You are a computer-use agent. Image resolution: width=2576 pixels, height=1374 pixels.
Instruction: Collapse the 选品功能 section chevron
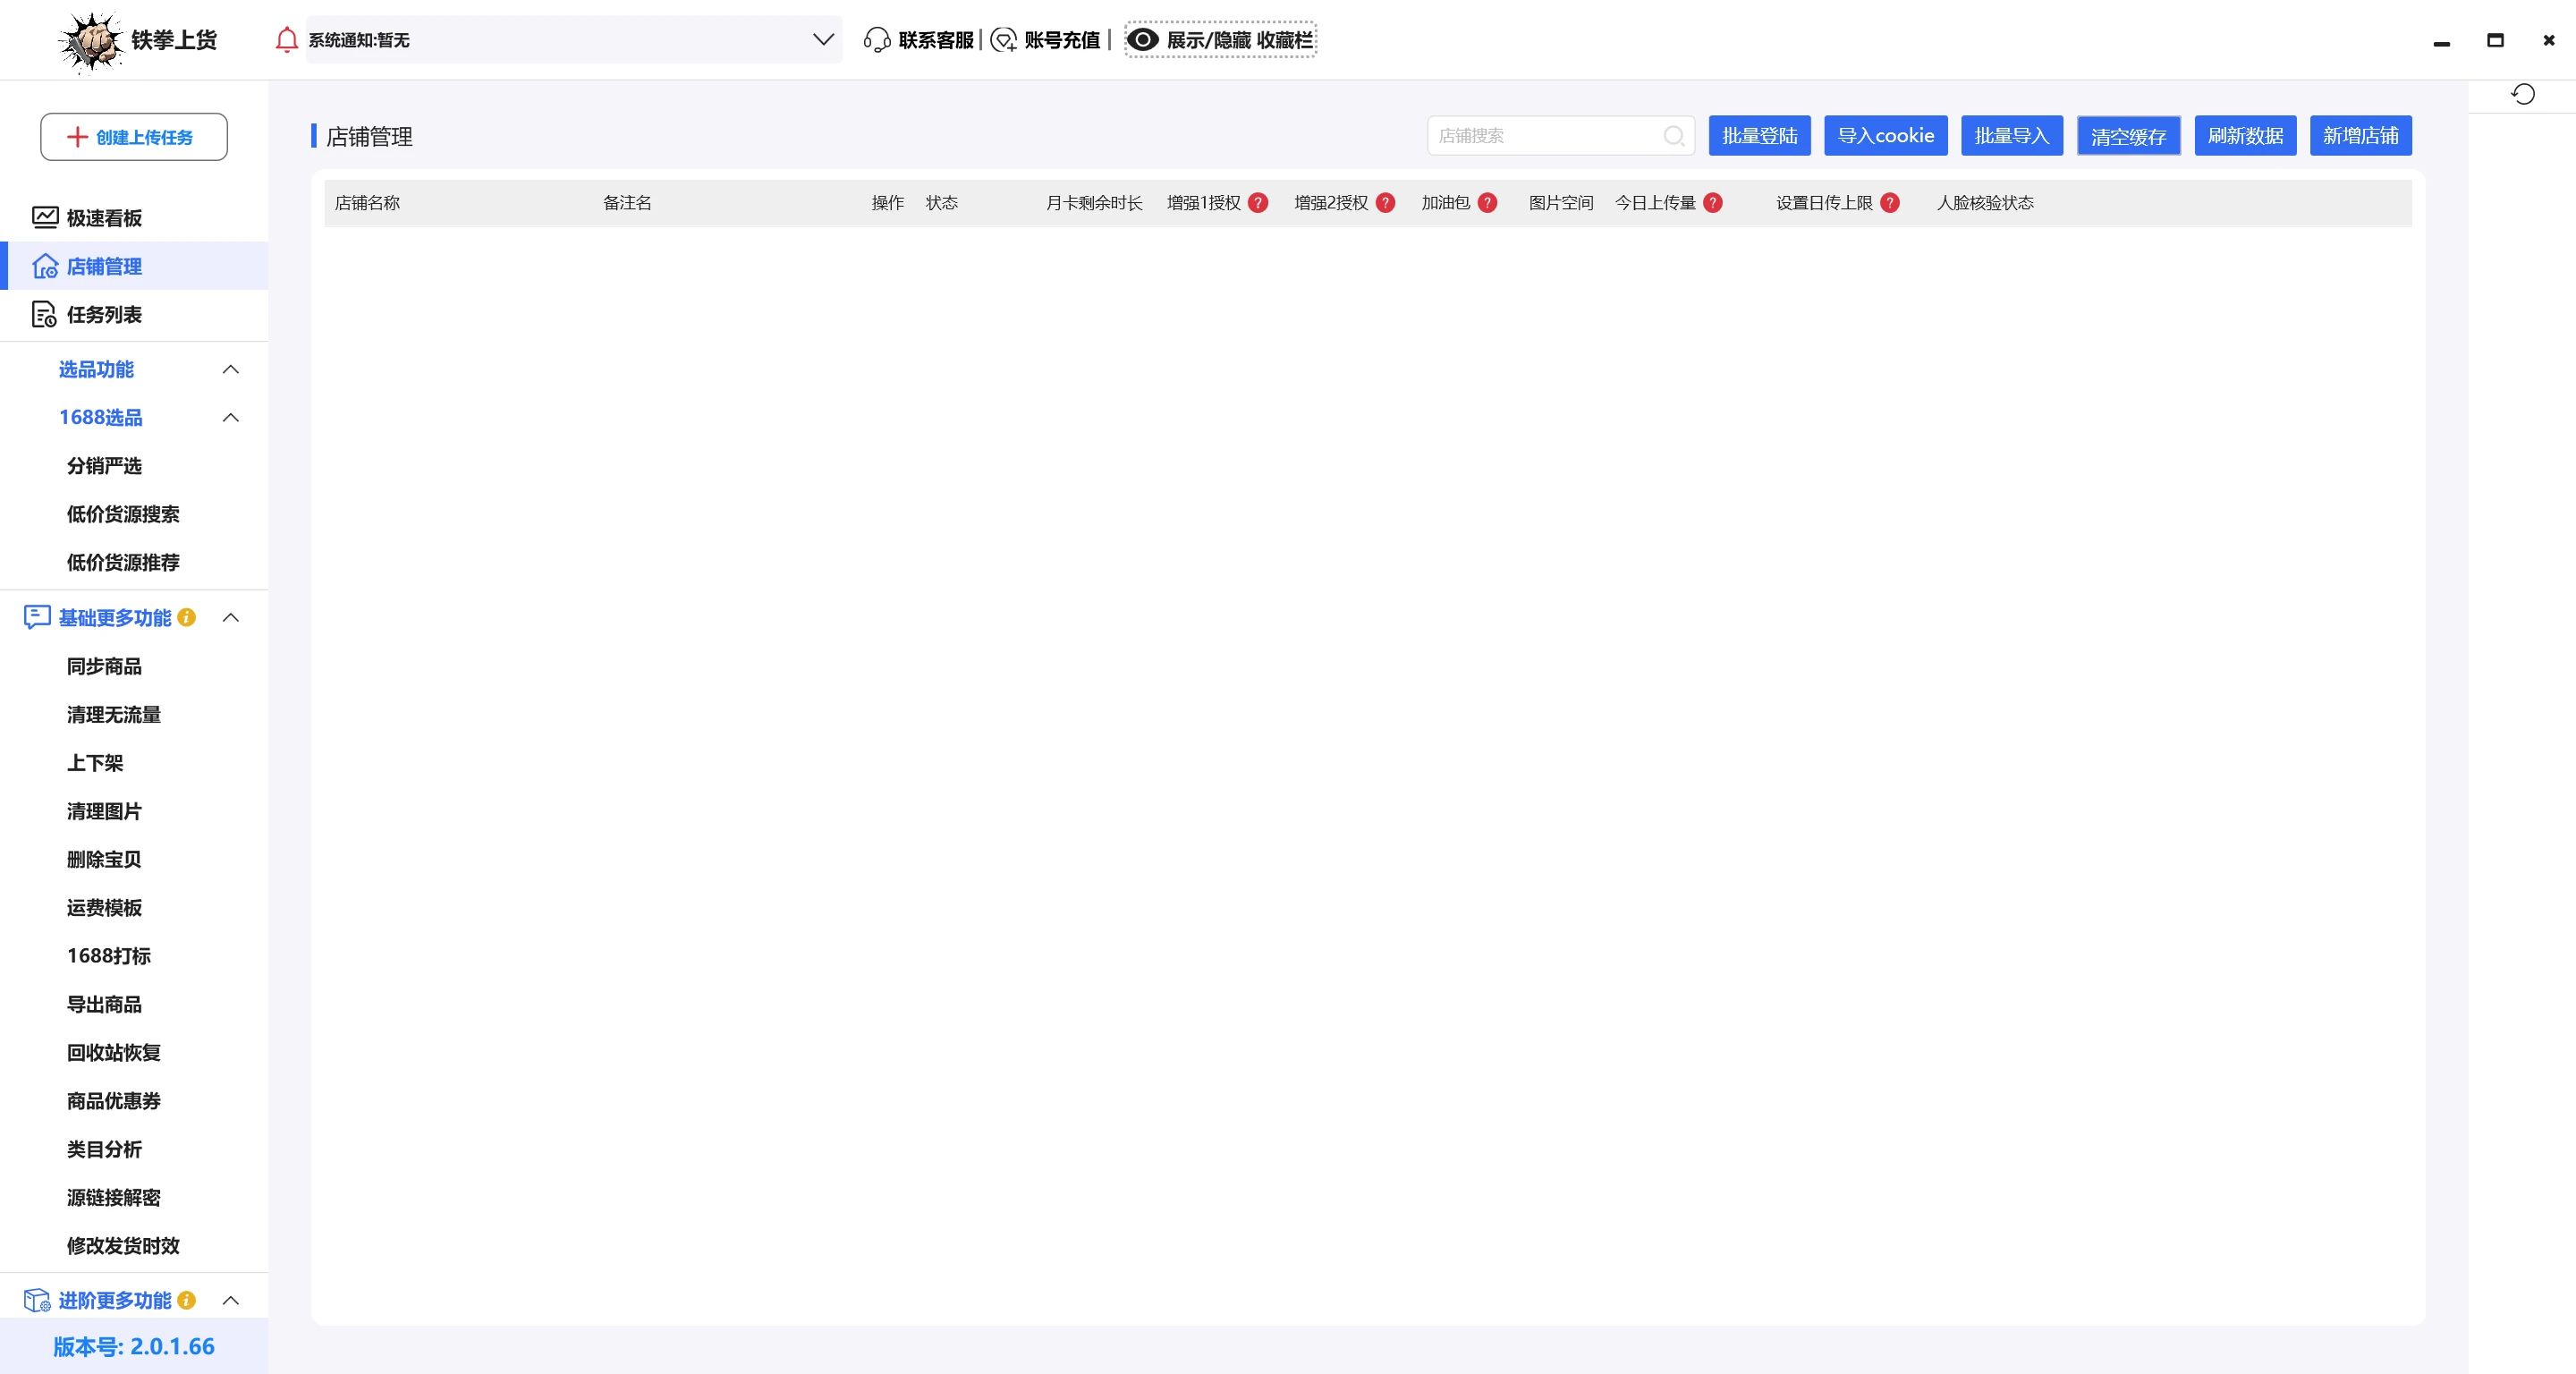click(x=231, y=369)
